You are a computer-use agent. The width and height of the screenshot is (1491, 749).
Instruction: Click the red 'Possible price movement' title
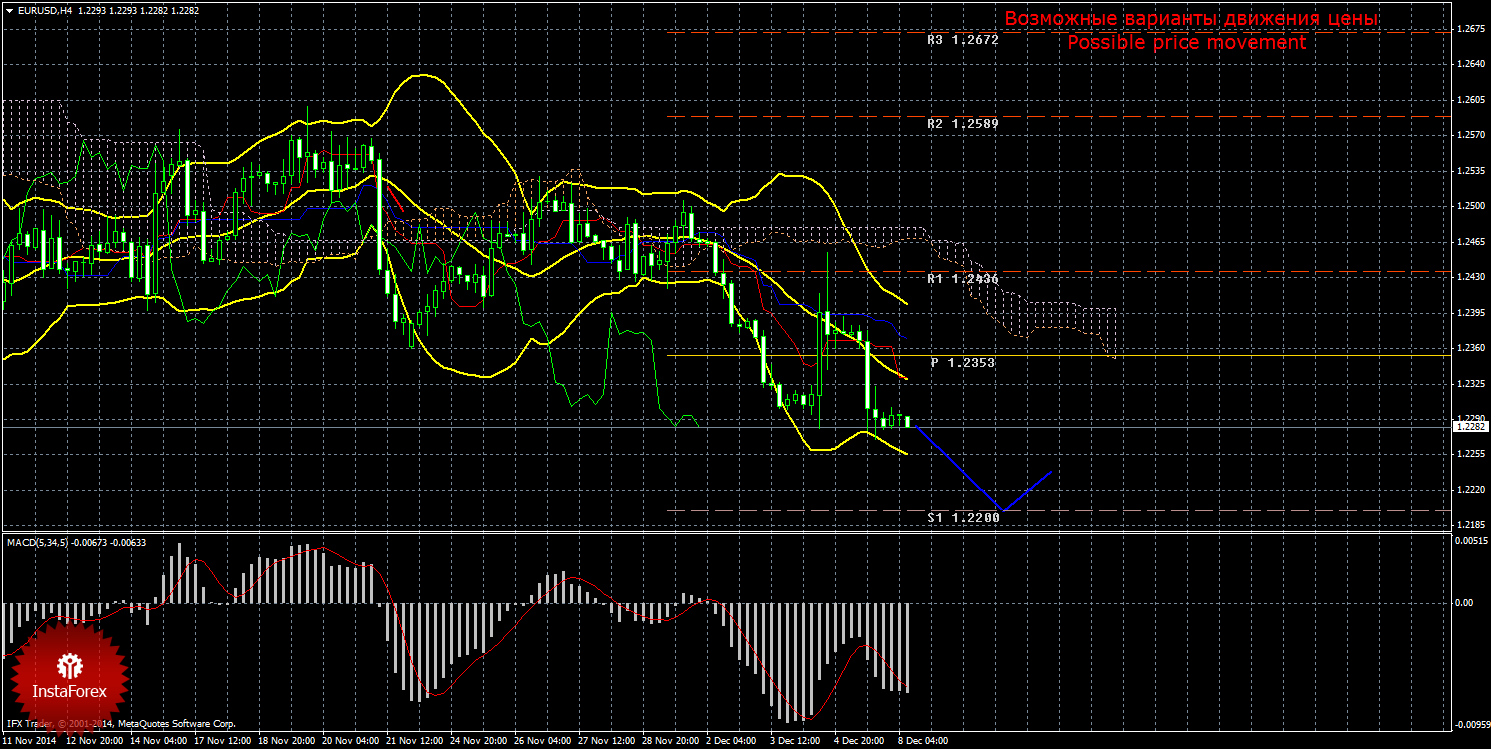[x=1186, y=43]
